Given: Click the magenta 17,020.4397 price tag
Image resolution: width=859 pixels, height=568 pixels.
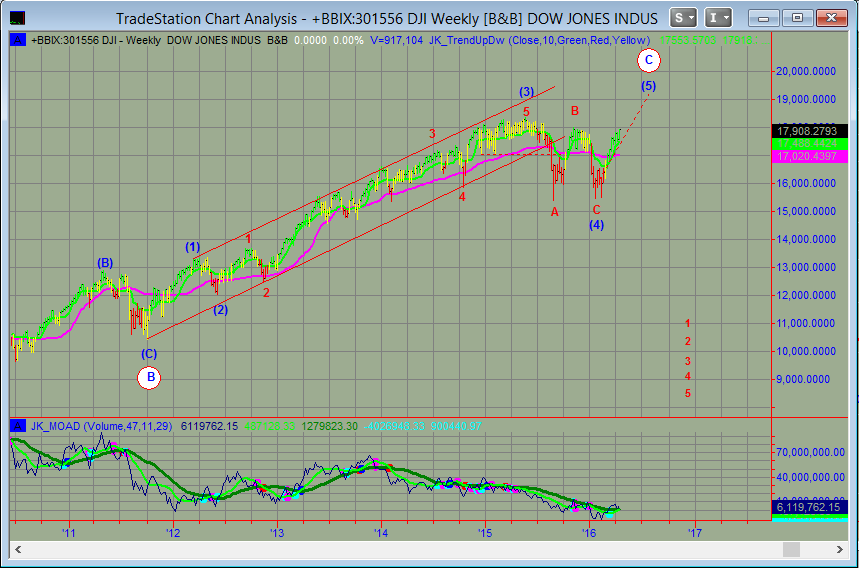Looking at the screenshot, I should click(x=809, y=157).
